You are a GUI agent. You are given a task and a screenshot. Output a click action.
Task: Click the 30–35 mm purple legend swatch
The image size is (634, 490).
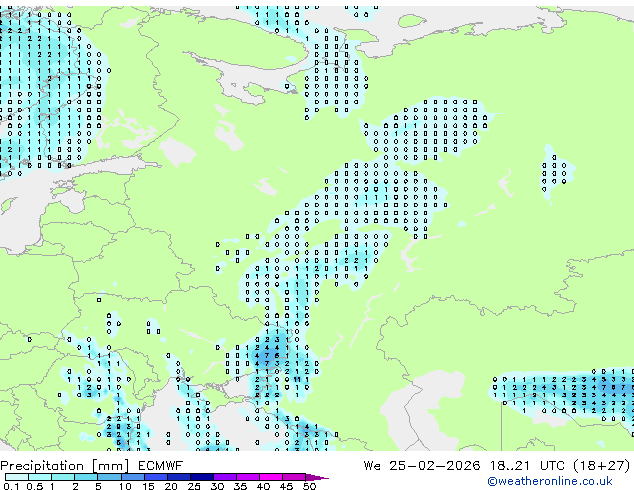224,477
